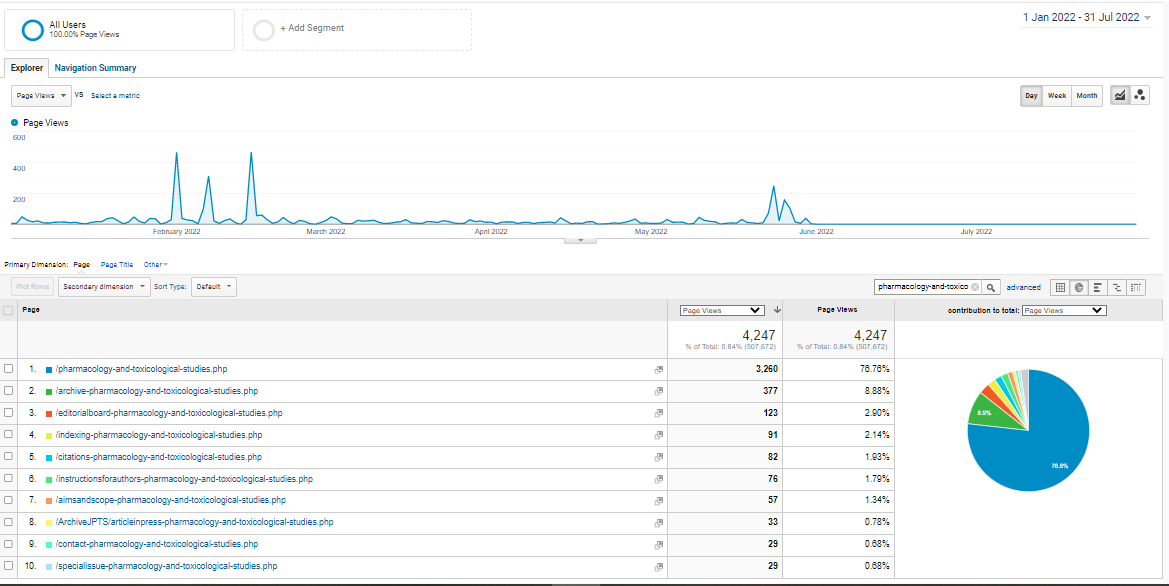This screenshot has height=586, width=1169.
Task: Clear the table search filter text
Action: 975,287
